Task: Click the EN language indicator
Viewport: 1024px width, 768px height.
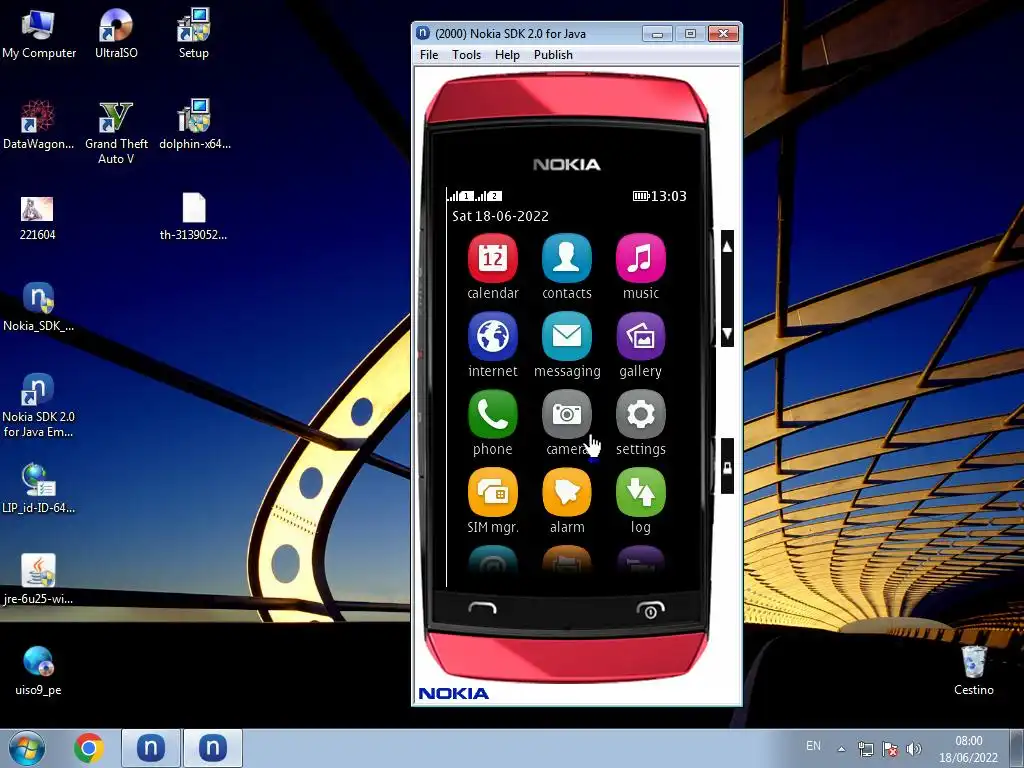Action: [x=813, y=746]
